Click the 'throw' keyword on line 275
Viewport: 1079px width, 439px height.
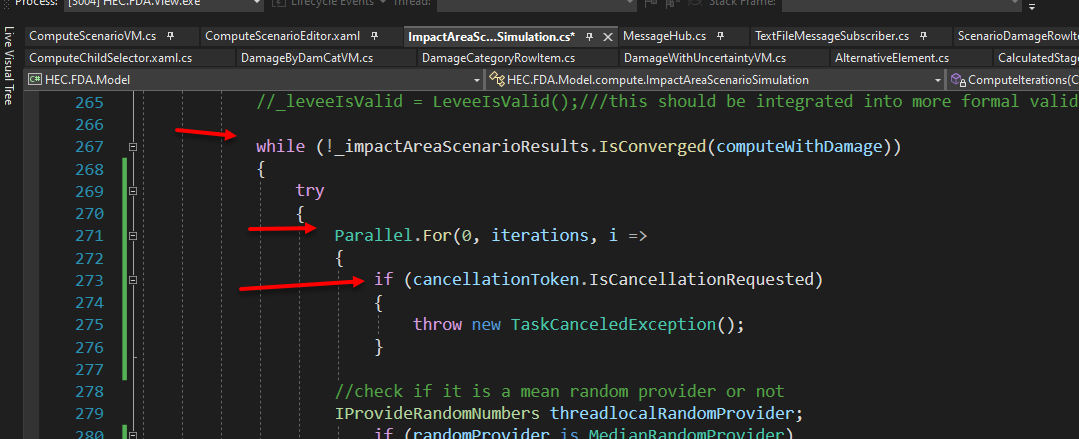pyautogui.click(x=437, y=325)
